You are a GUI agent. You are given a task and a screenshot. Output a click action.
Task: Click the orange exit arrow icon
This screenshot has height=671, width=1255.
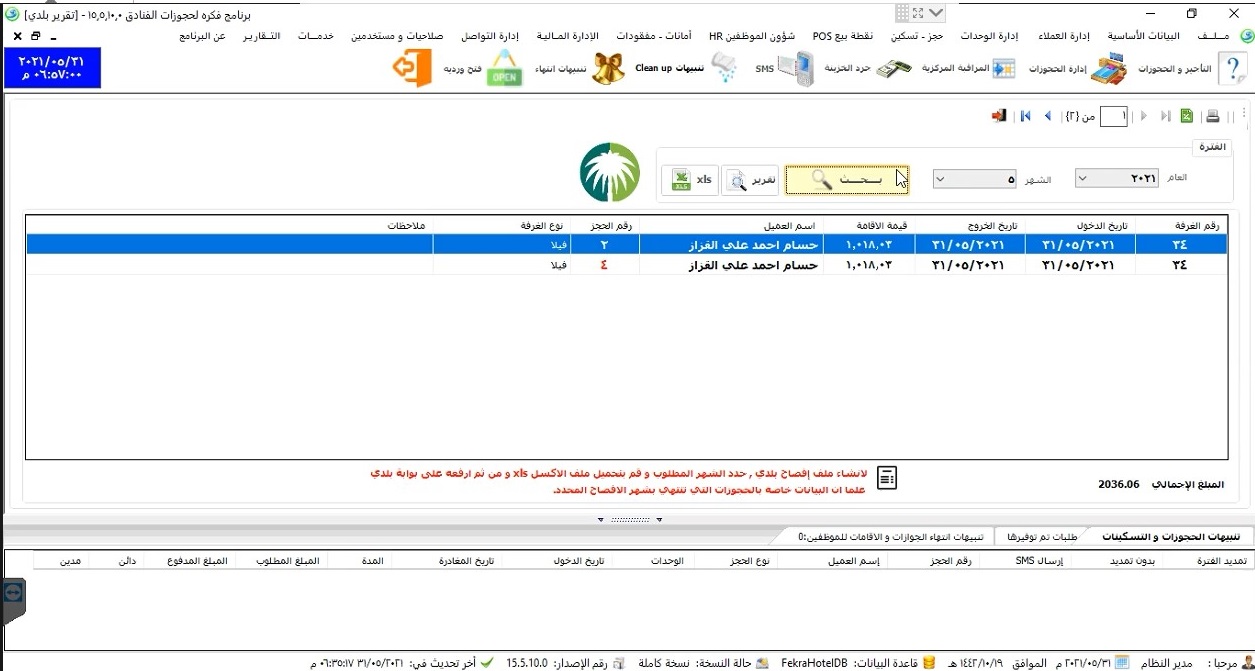click(x=411, y=69)
